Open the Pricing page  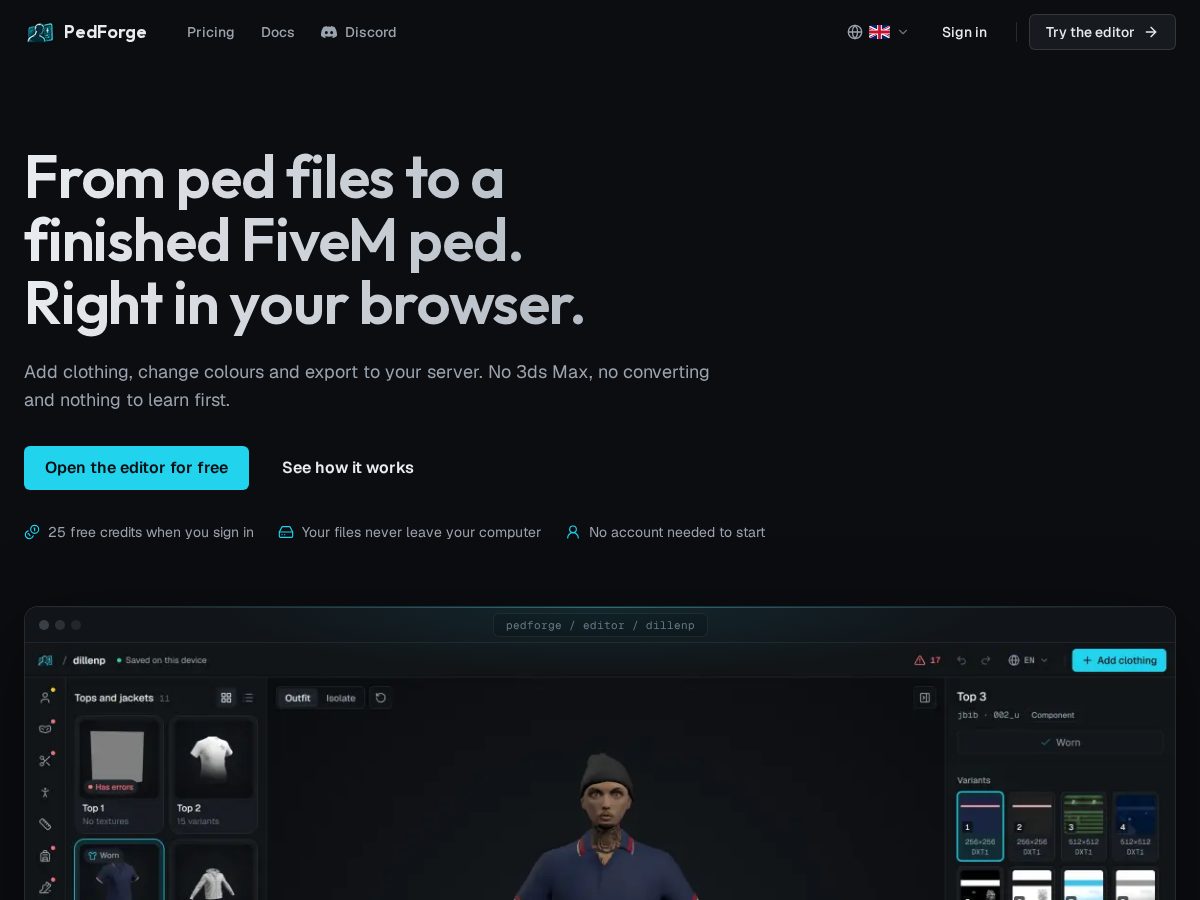[211, 32]
